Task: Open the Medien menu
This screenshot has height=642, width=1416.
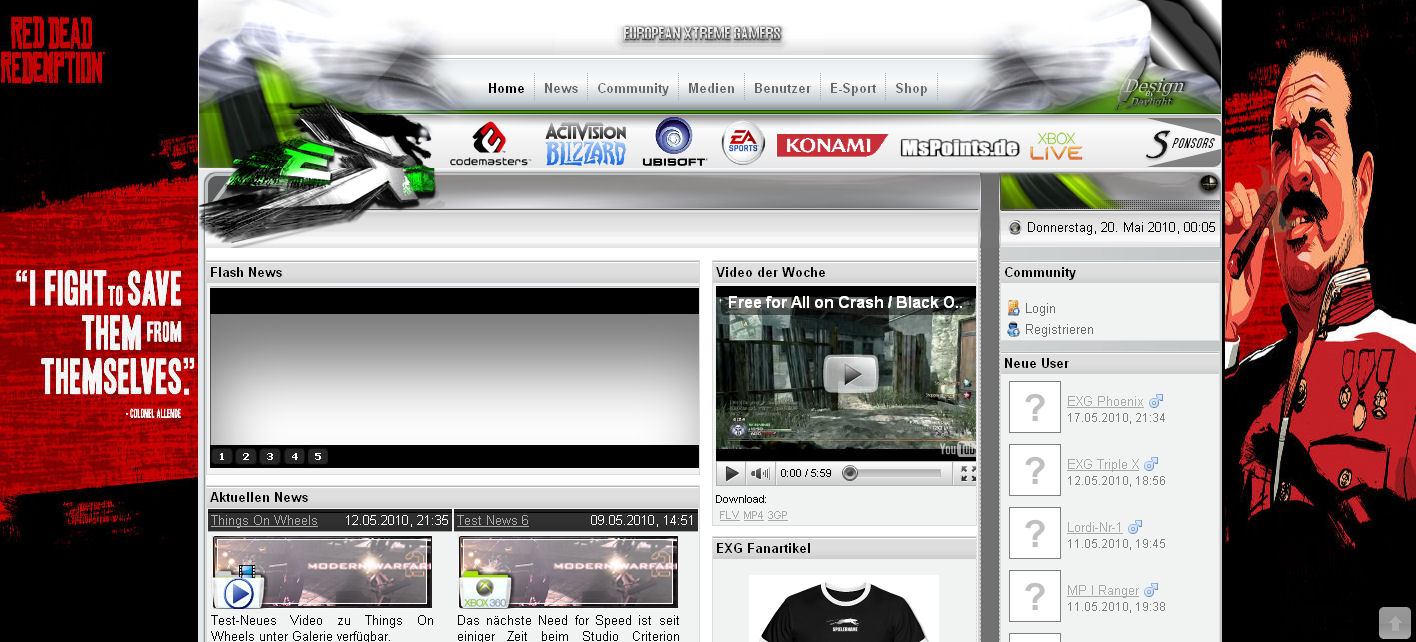Action: [711, 88]
